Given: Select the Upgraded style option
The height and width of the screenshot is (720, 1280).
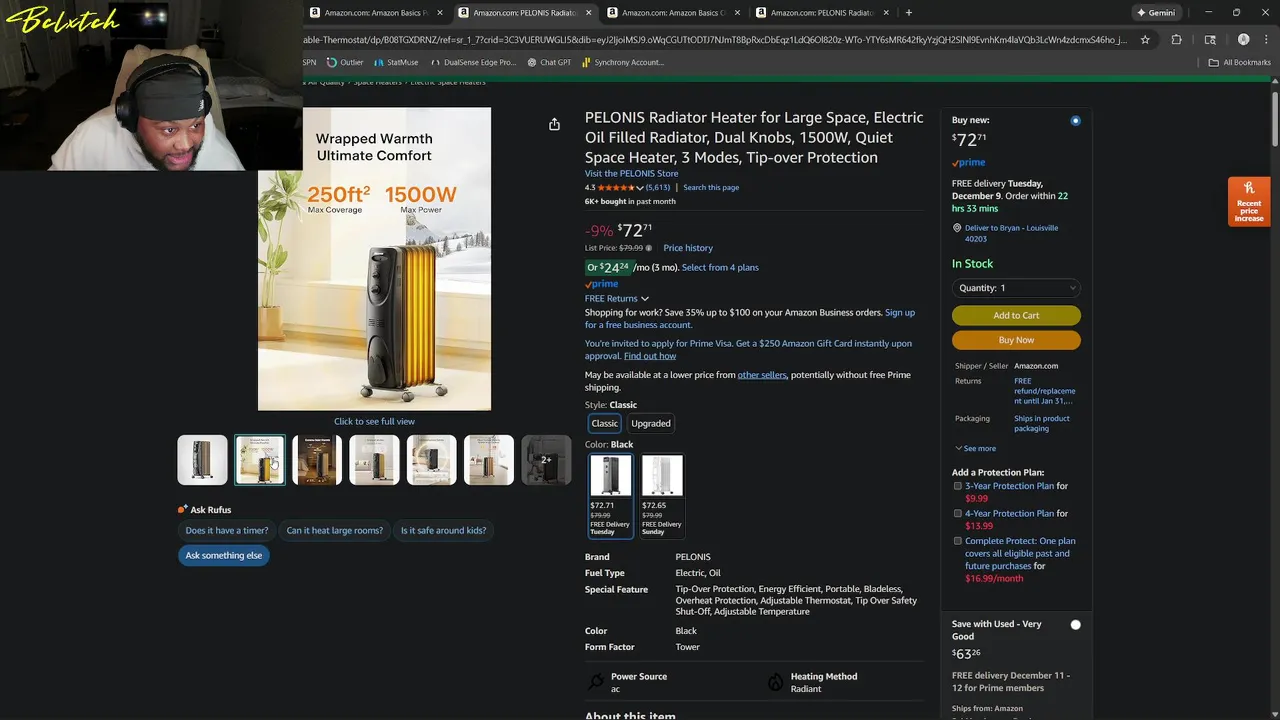Looking at the screenshot, I should click(651, 423).
